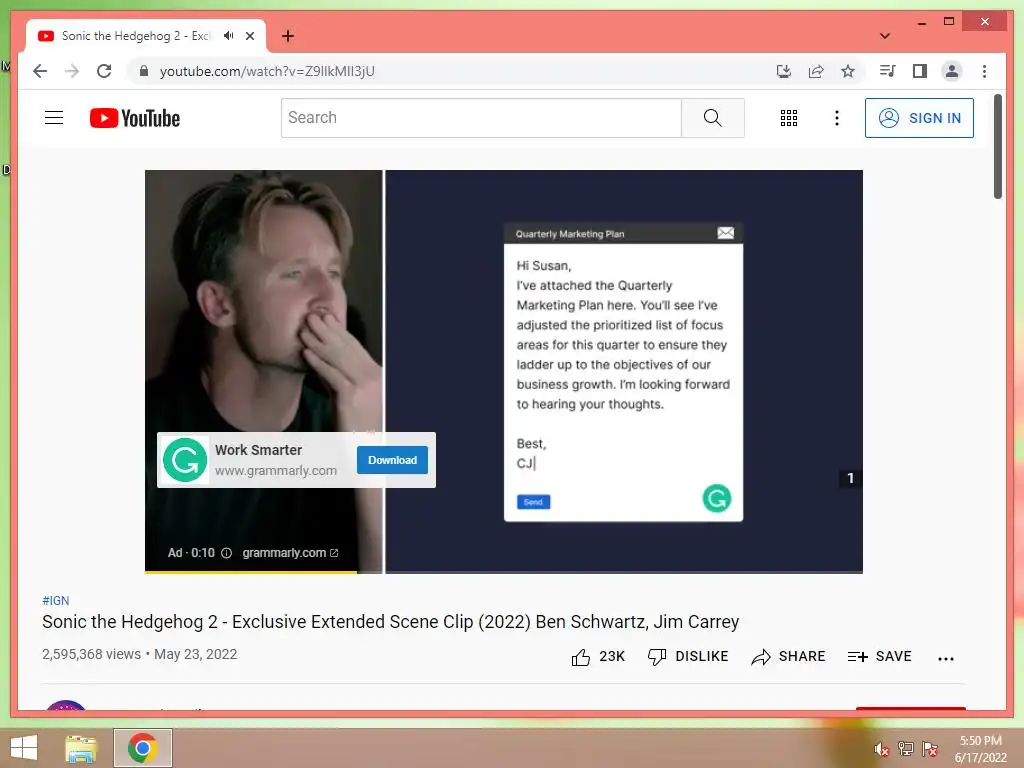Open the network tray icon
The height and width of the screenshot is (768, 1024).
[x=905, y=749]
